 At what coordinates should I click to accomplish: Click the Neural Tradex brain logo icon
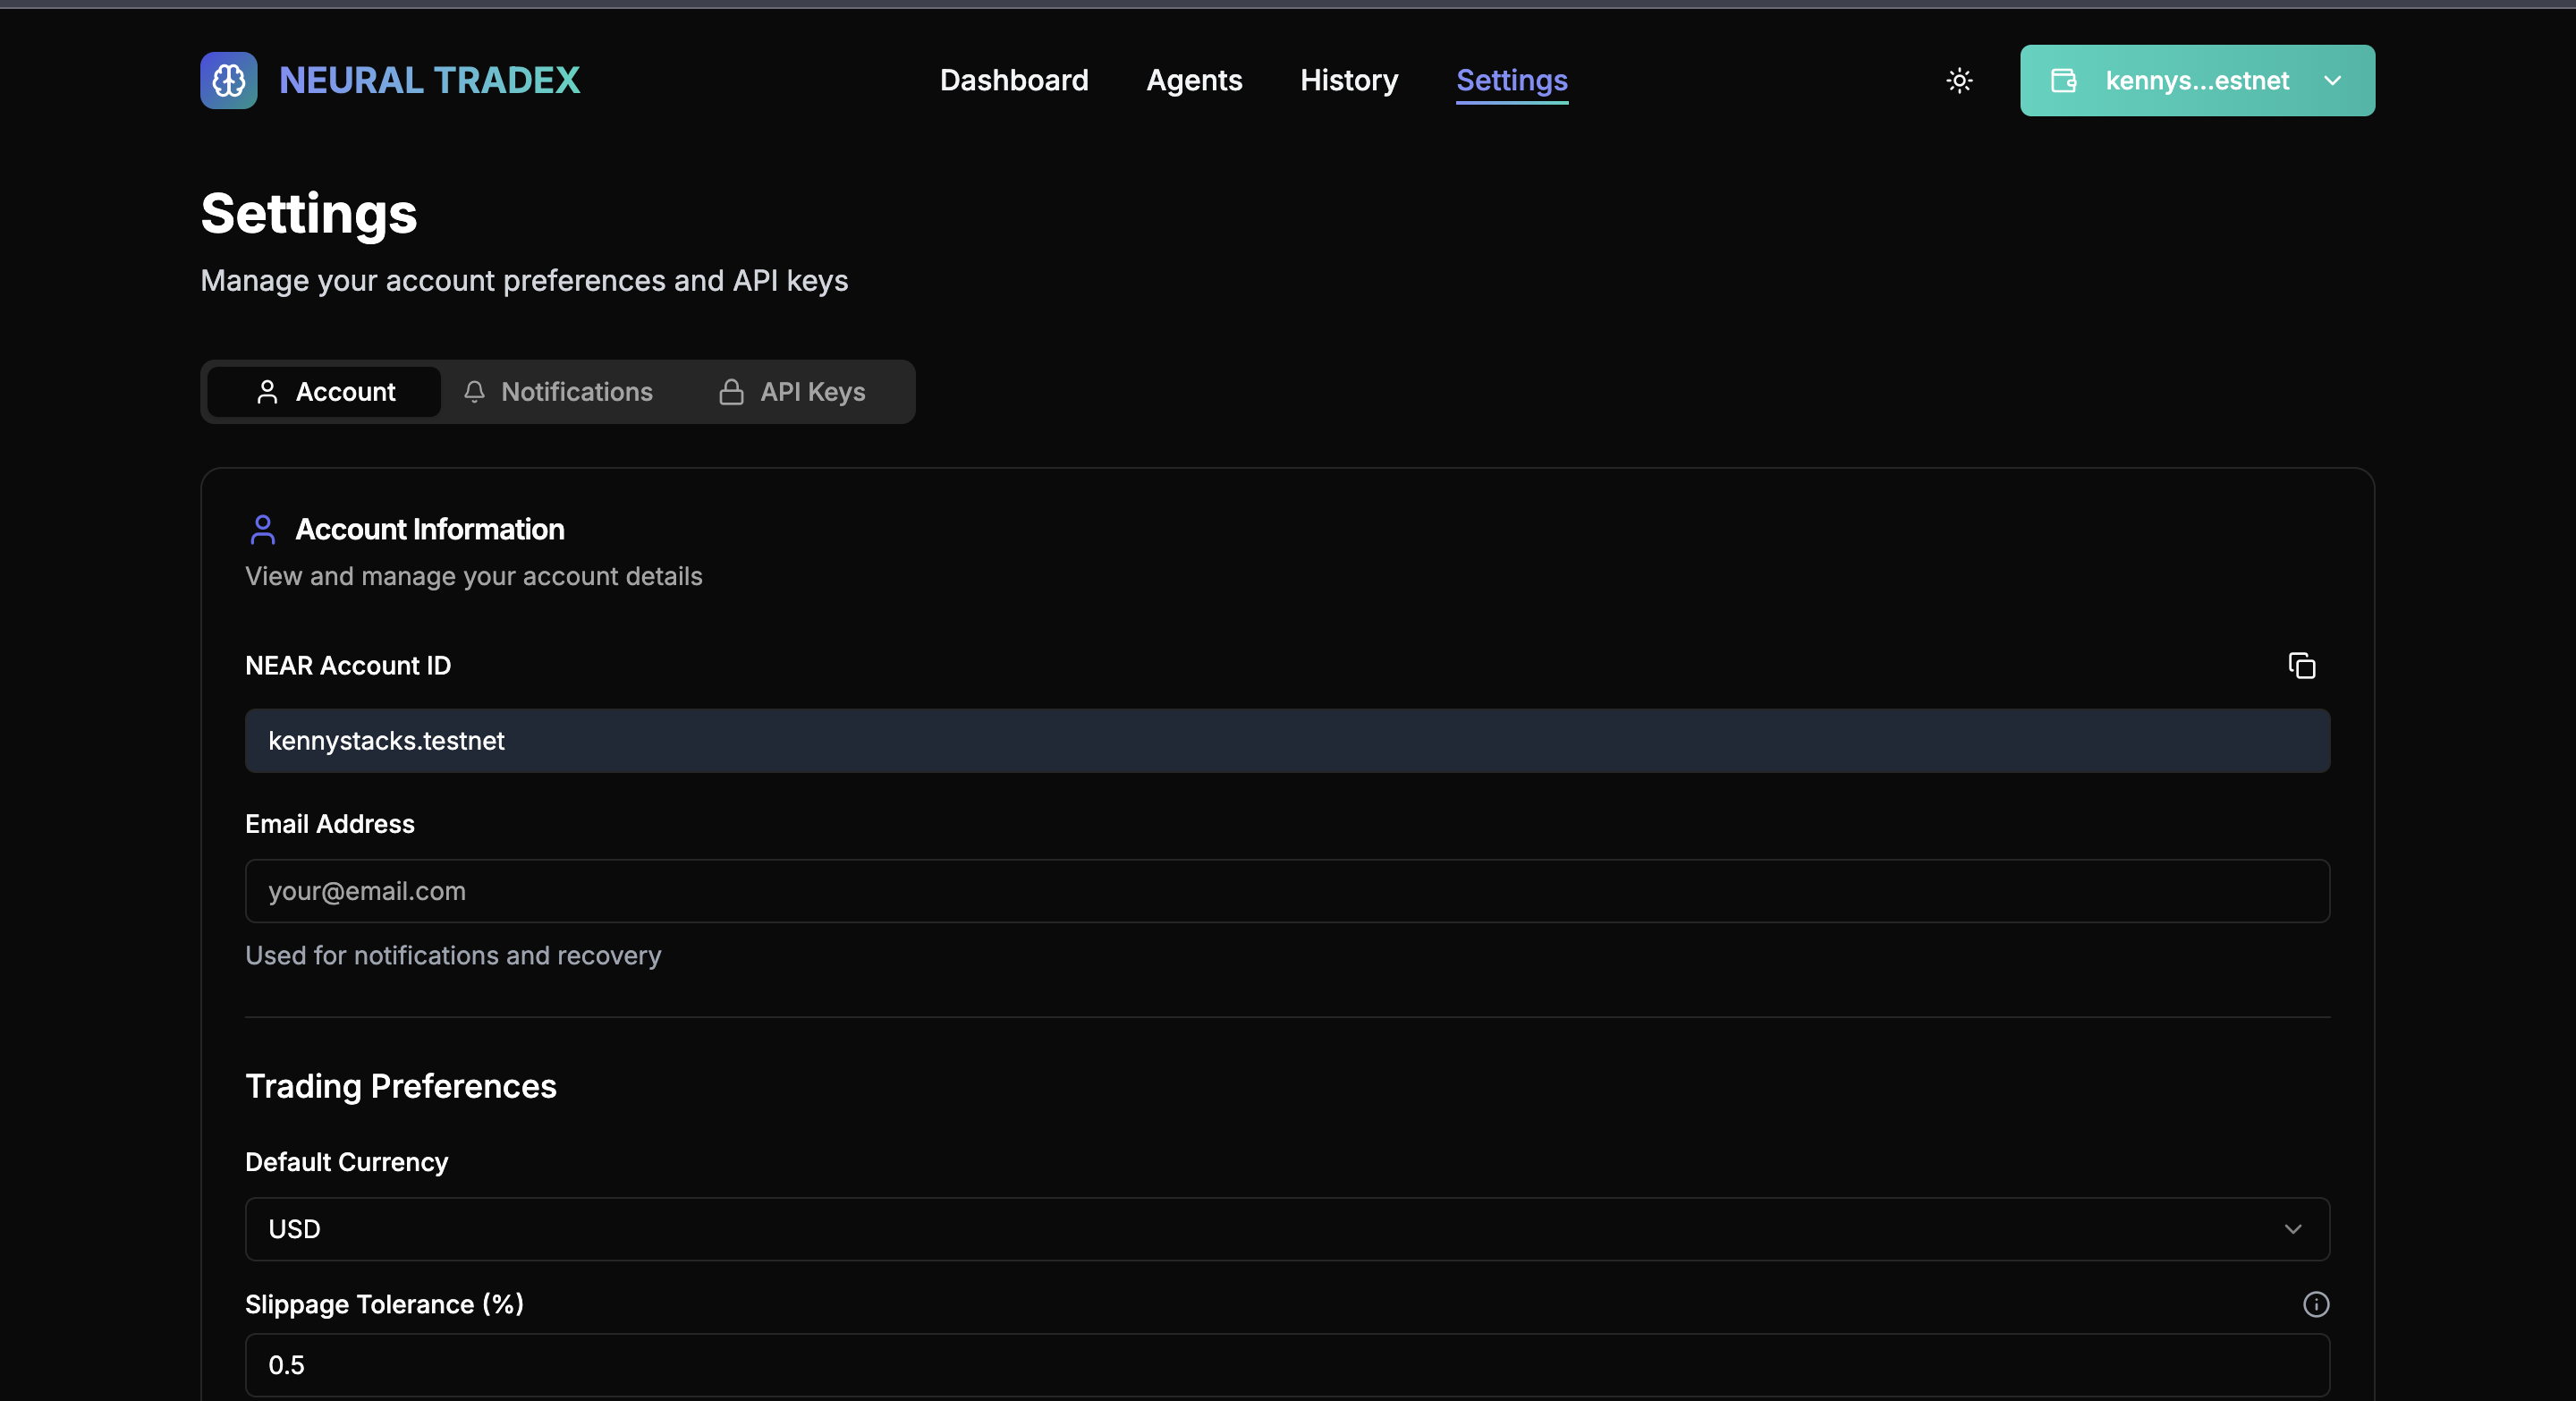[x=228, y=80]
